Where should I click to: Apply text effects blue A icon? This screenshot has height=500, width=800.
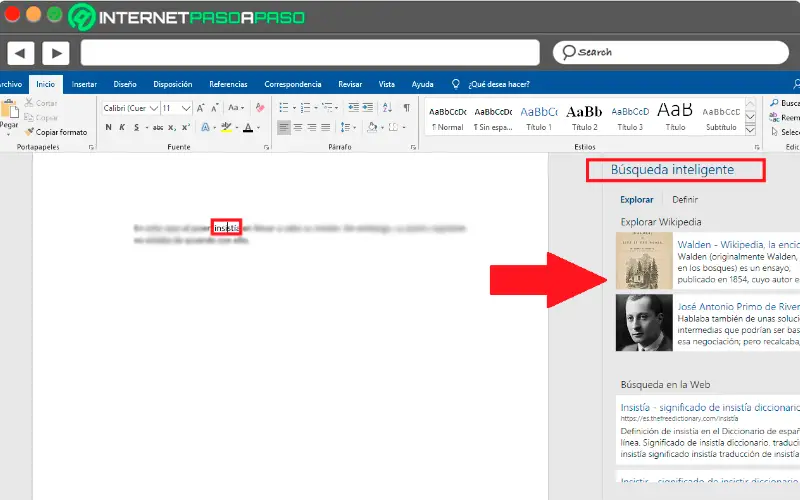(206, 128)
